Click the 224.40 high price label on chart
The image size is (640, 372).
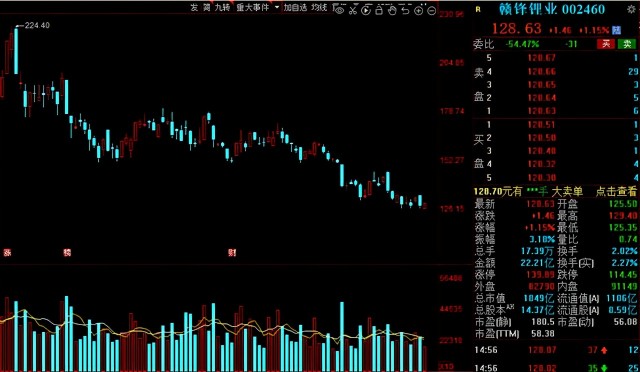pyautogui.click(x=37, y=25)
